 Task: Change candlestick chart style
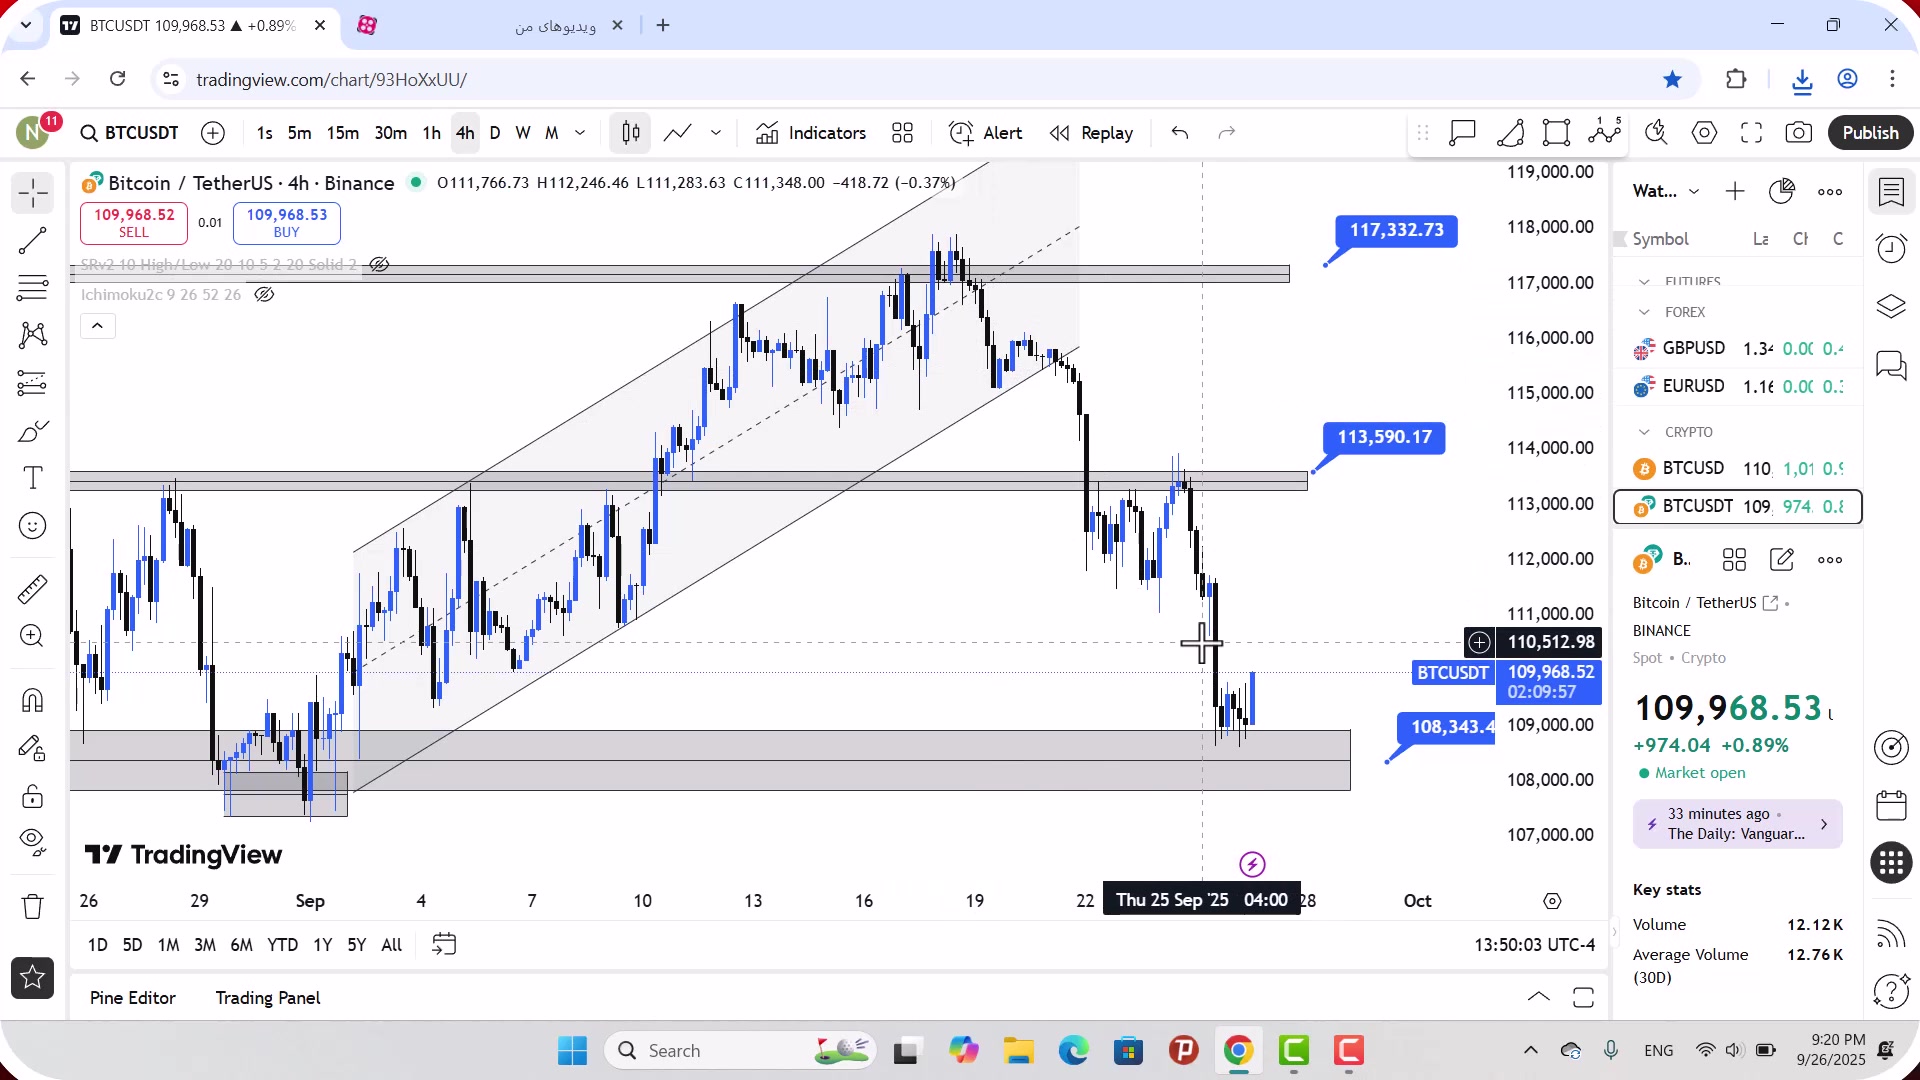point(631,133)
